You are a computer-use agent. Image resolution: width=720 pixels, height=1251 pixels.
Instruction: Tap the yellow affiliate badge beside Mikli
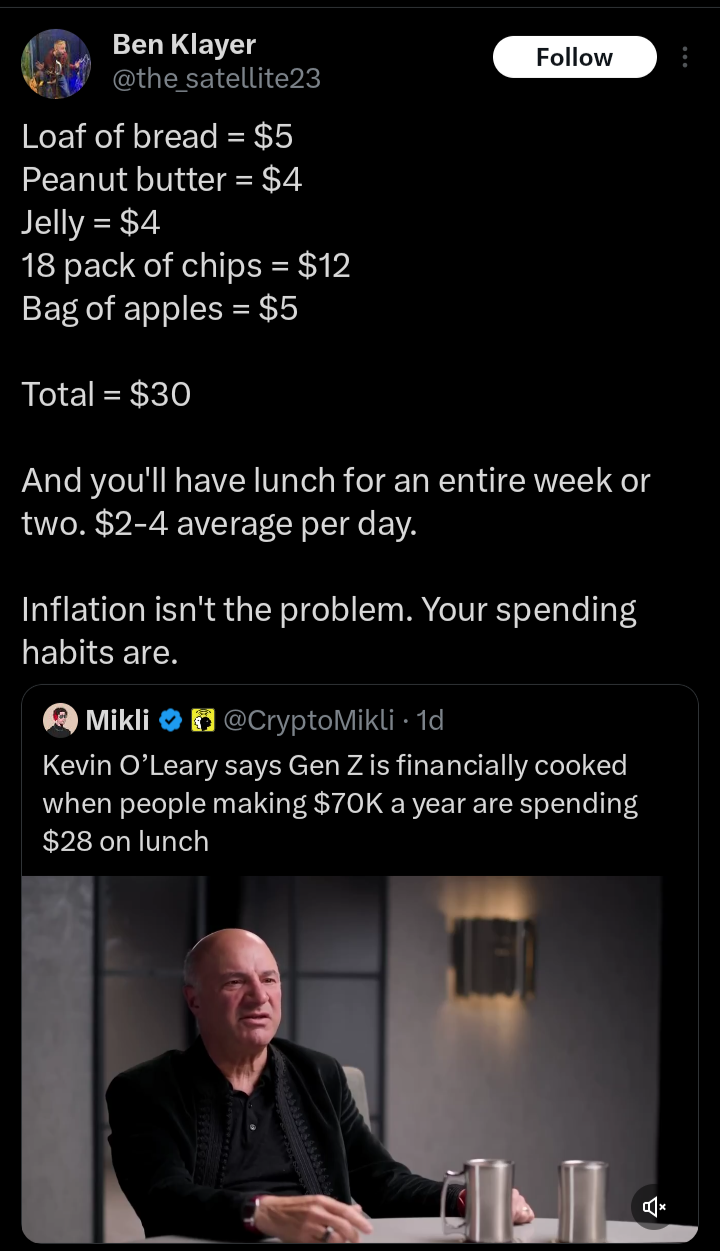coord(203,720)
